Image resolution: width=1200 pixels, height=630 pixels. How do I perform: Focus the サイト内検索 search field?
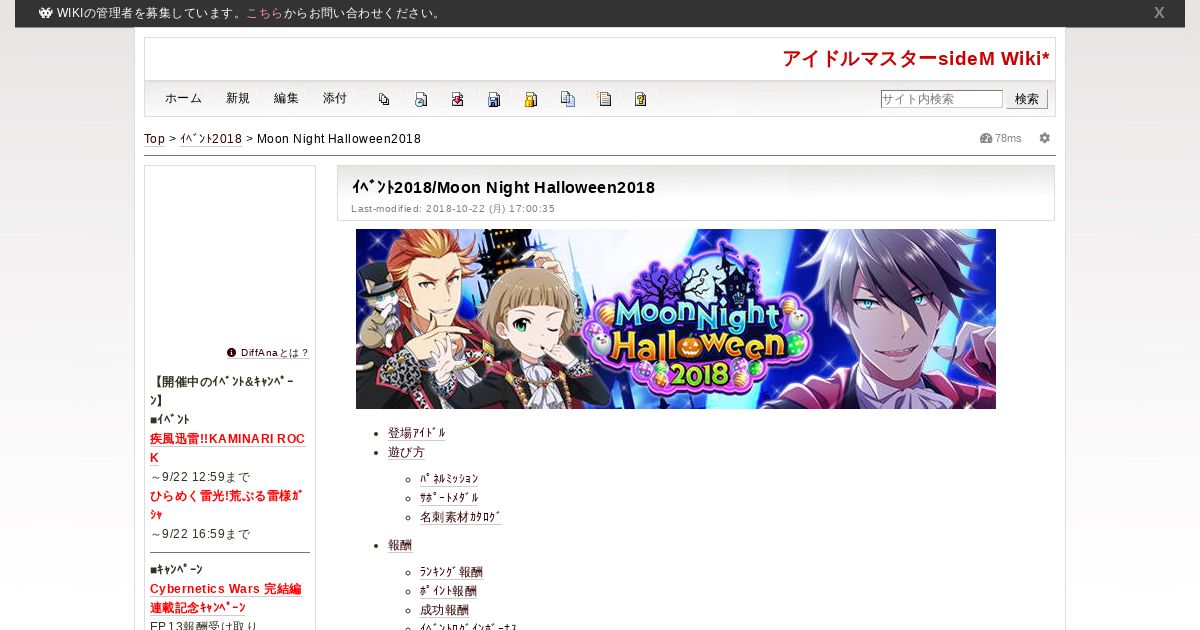(x=941, y=99)
